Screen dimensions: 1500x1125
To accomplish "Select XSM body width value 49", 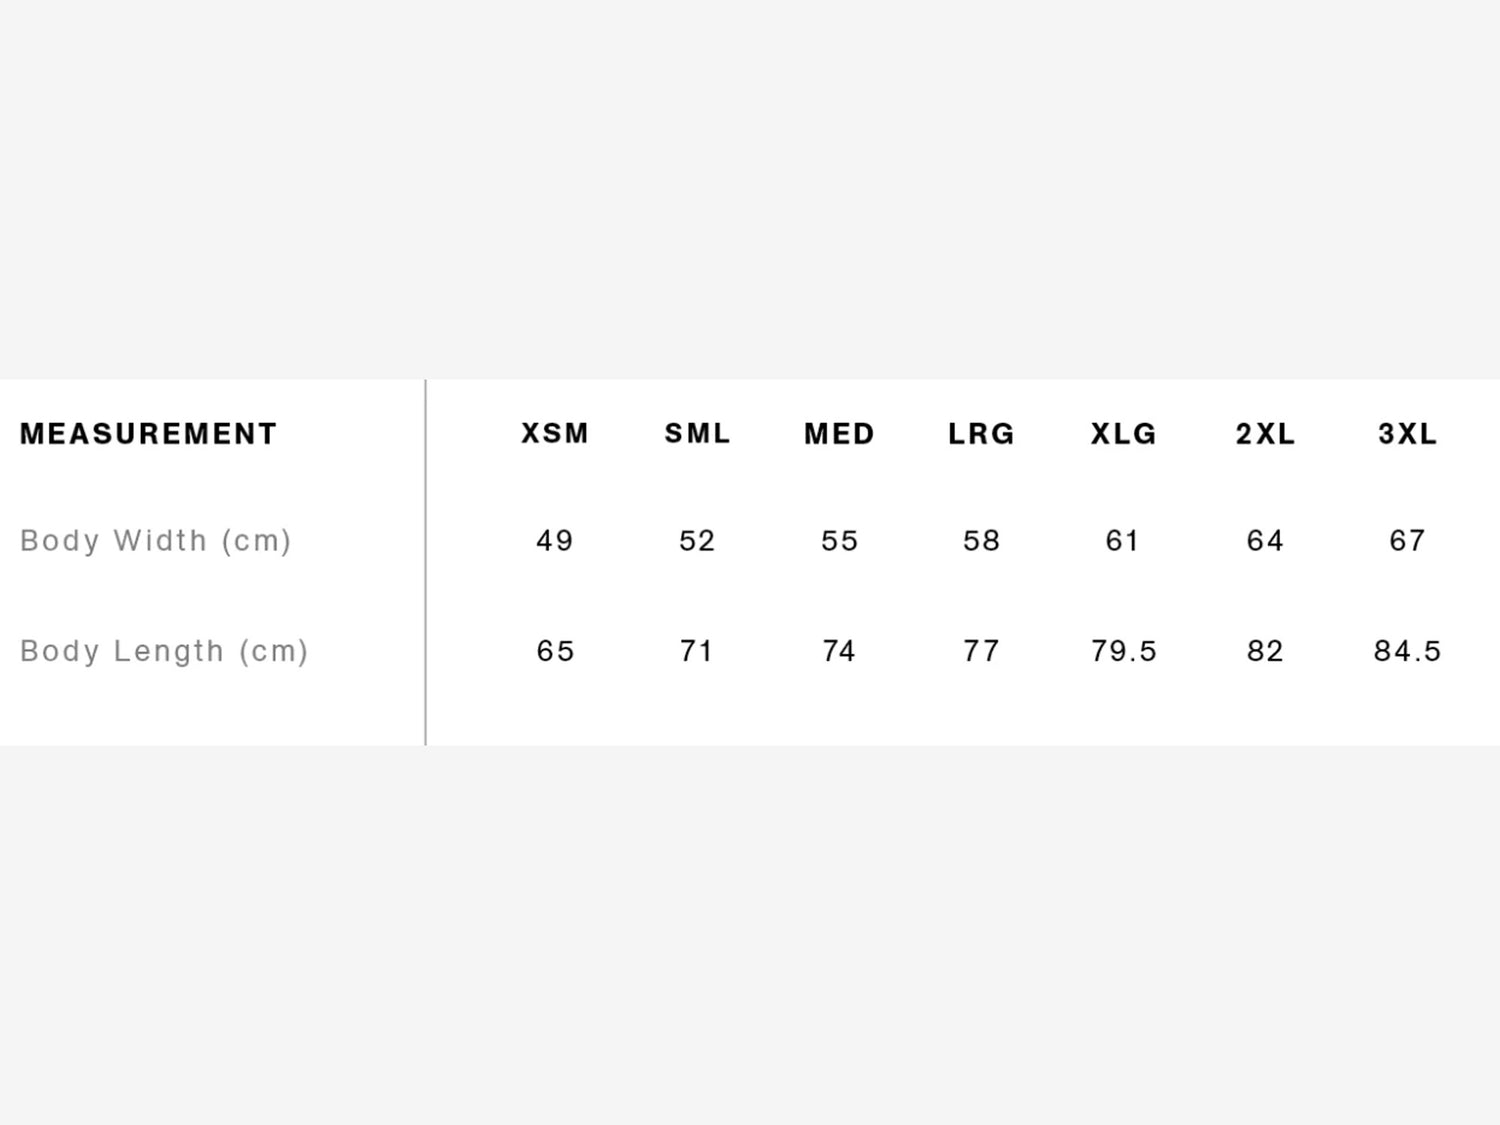I will 555,541.
